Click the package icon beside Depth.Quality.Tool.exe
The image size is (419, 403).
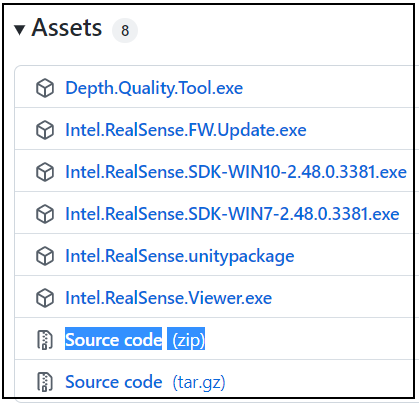(x=45, y=88)
